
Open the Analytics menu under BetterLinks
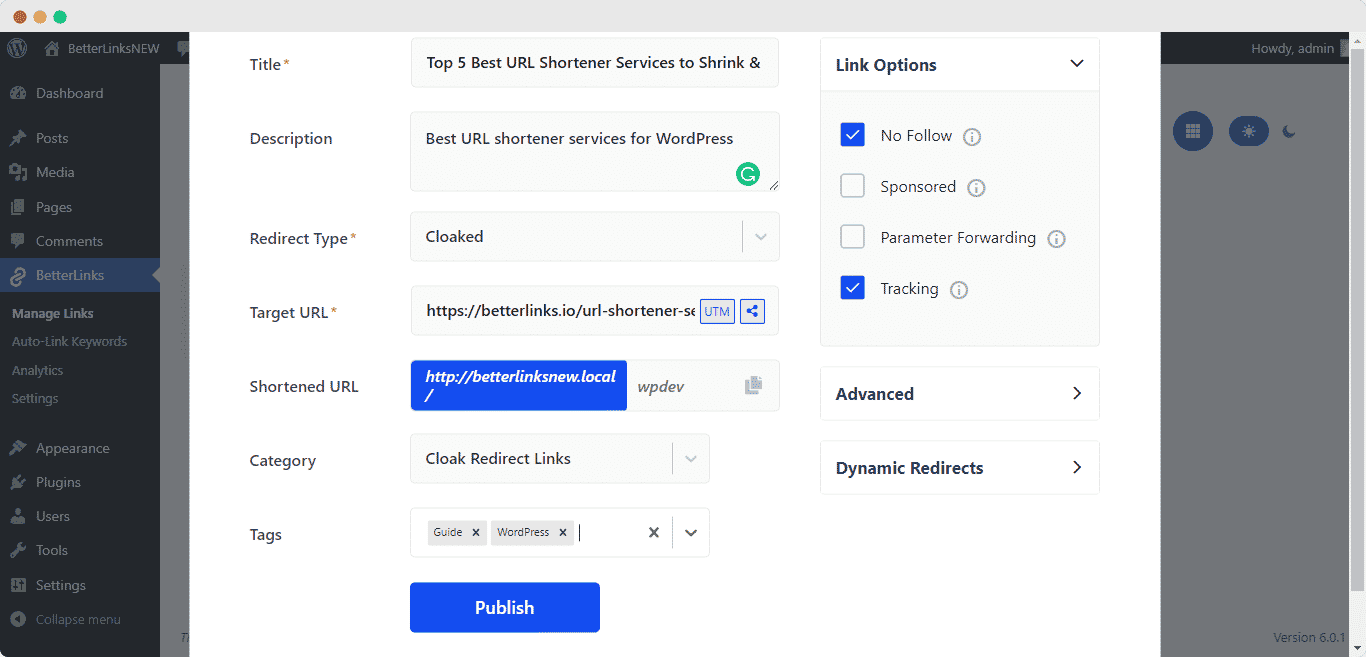(37, 369)
